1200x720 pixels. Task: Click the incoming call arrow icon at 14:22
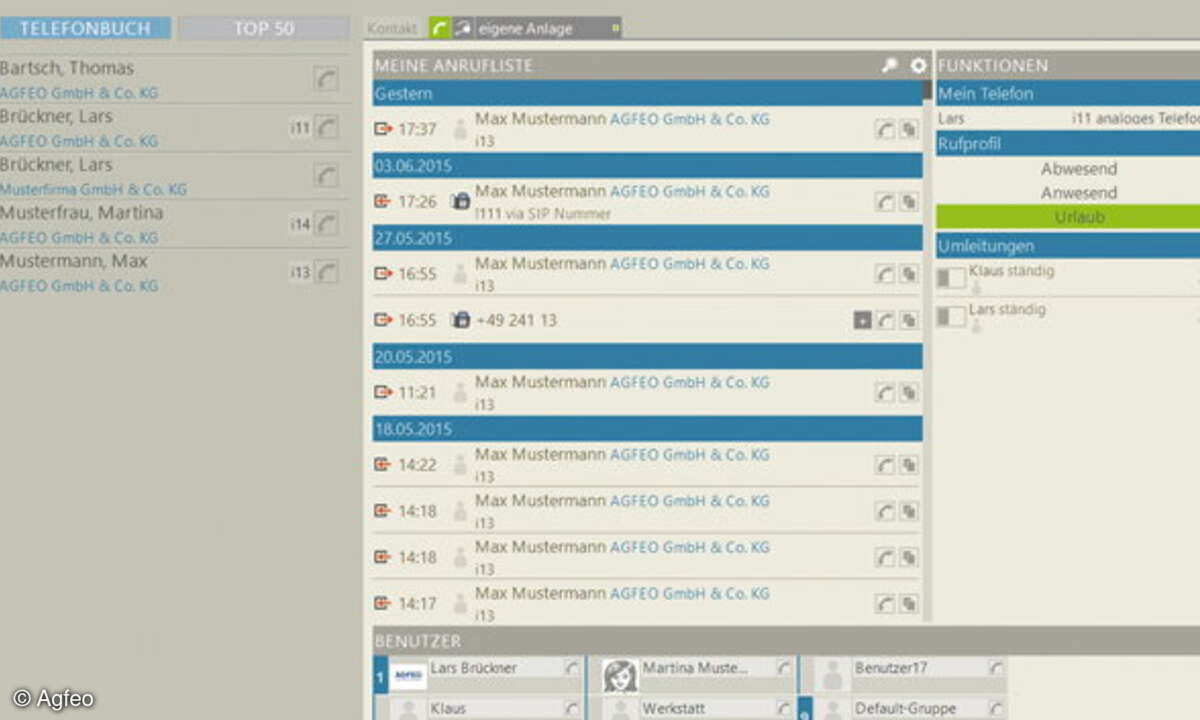383,465
